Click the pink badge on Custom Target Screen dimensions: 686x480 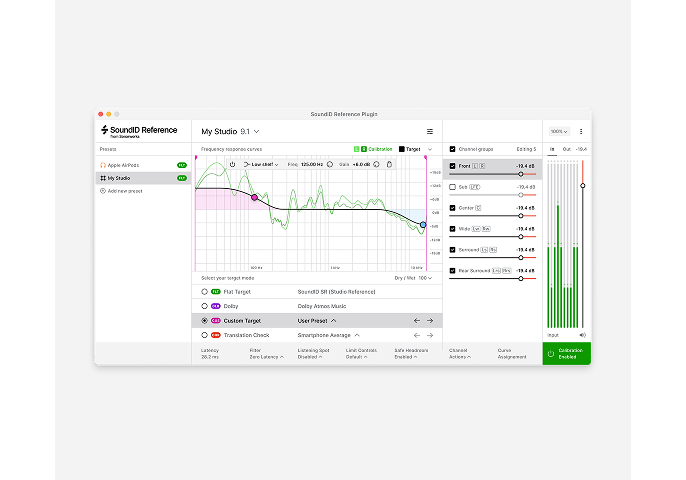(x=216, y=321)
